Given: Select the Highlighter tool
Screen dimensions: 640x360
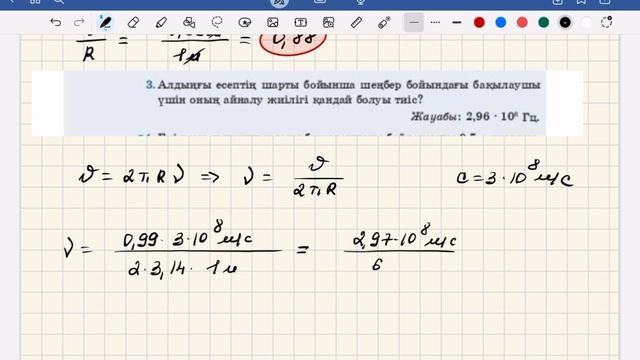Looking at the screenshot, I should point(161,22).
